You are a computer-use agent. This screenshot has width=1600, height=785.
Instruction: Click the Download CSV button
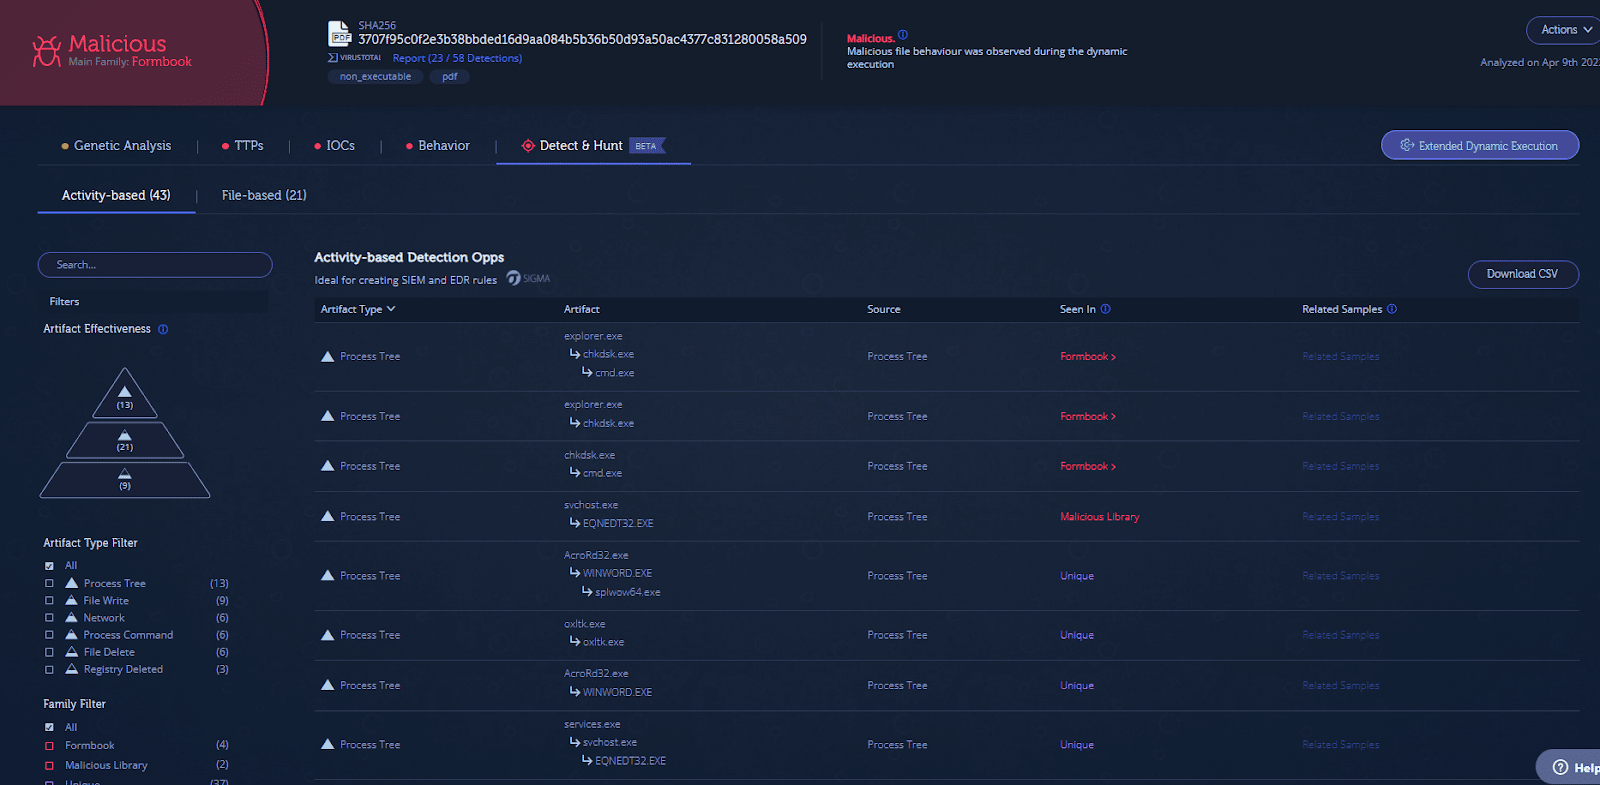[x=1522, y=274]
